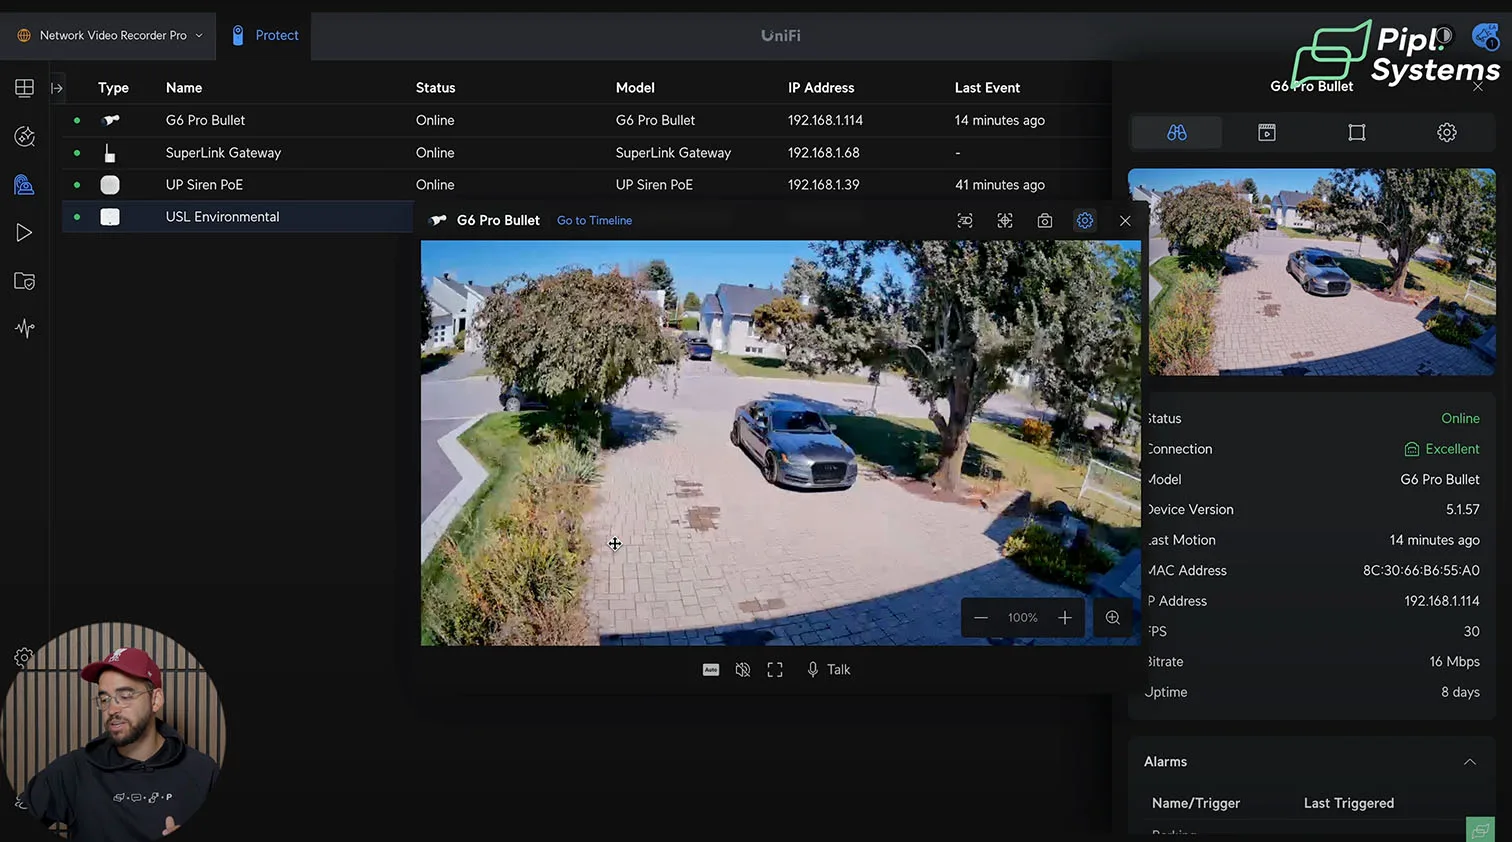
Task: Click the camera preview thumbnail in side panel
Action: coord(1312,272)
